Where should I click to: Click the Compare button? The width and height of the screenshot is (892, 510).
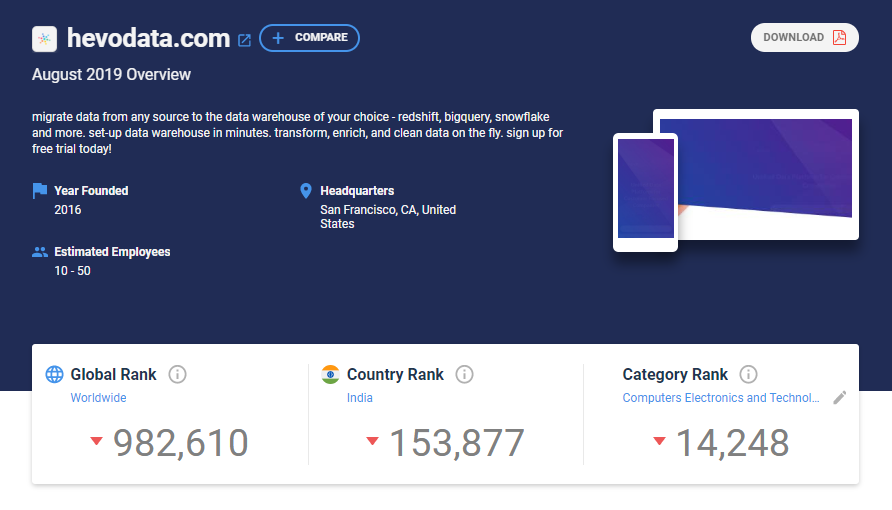[309, 38]
